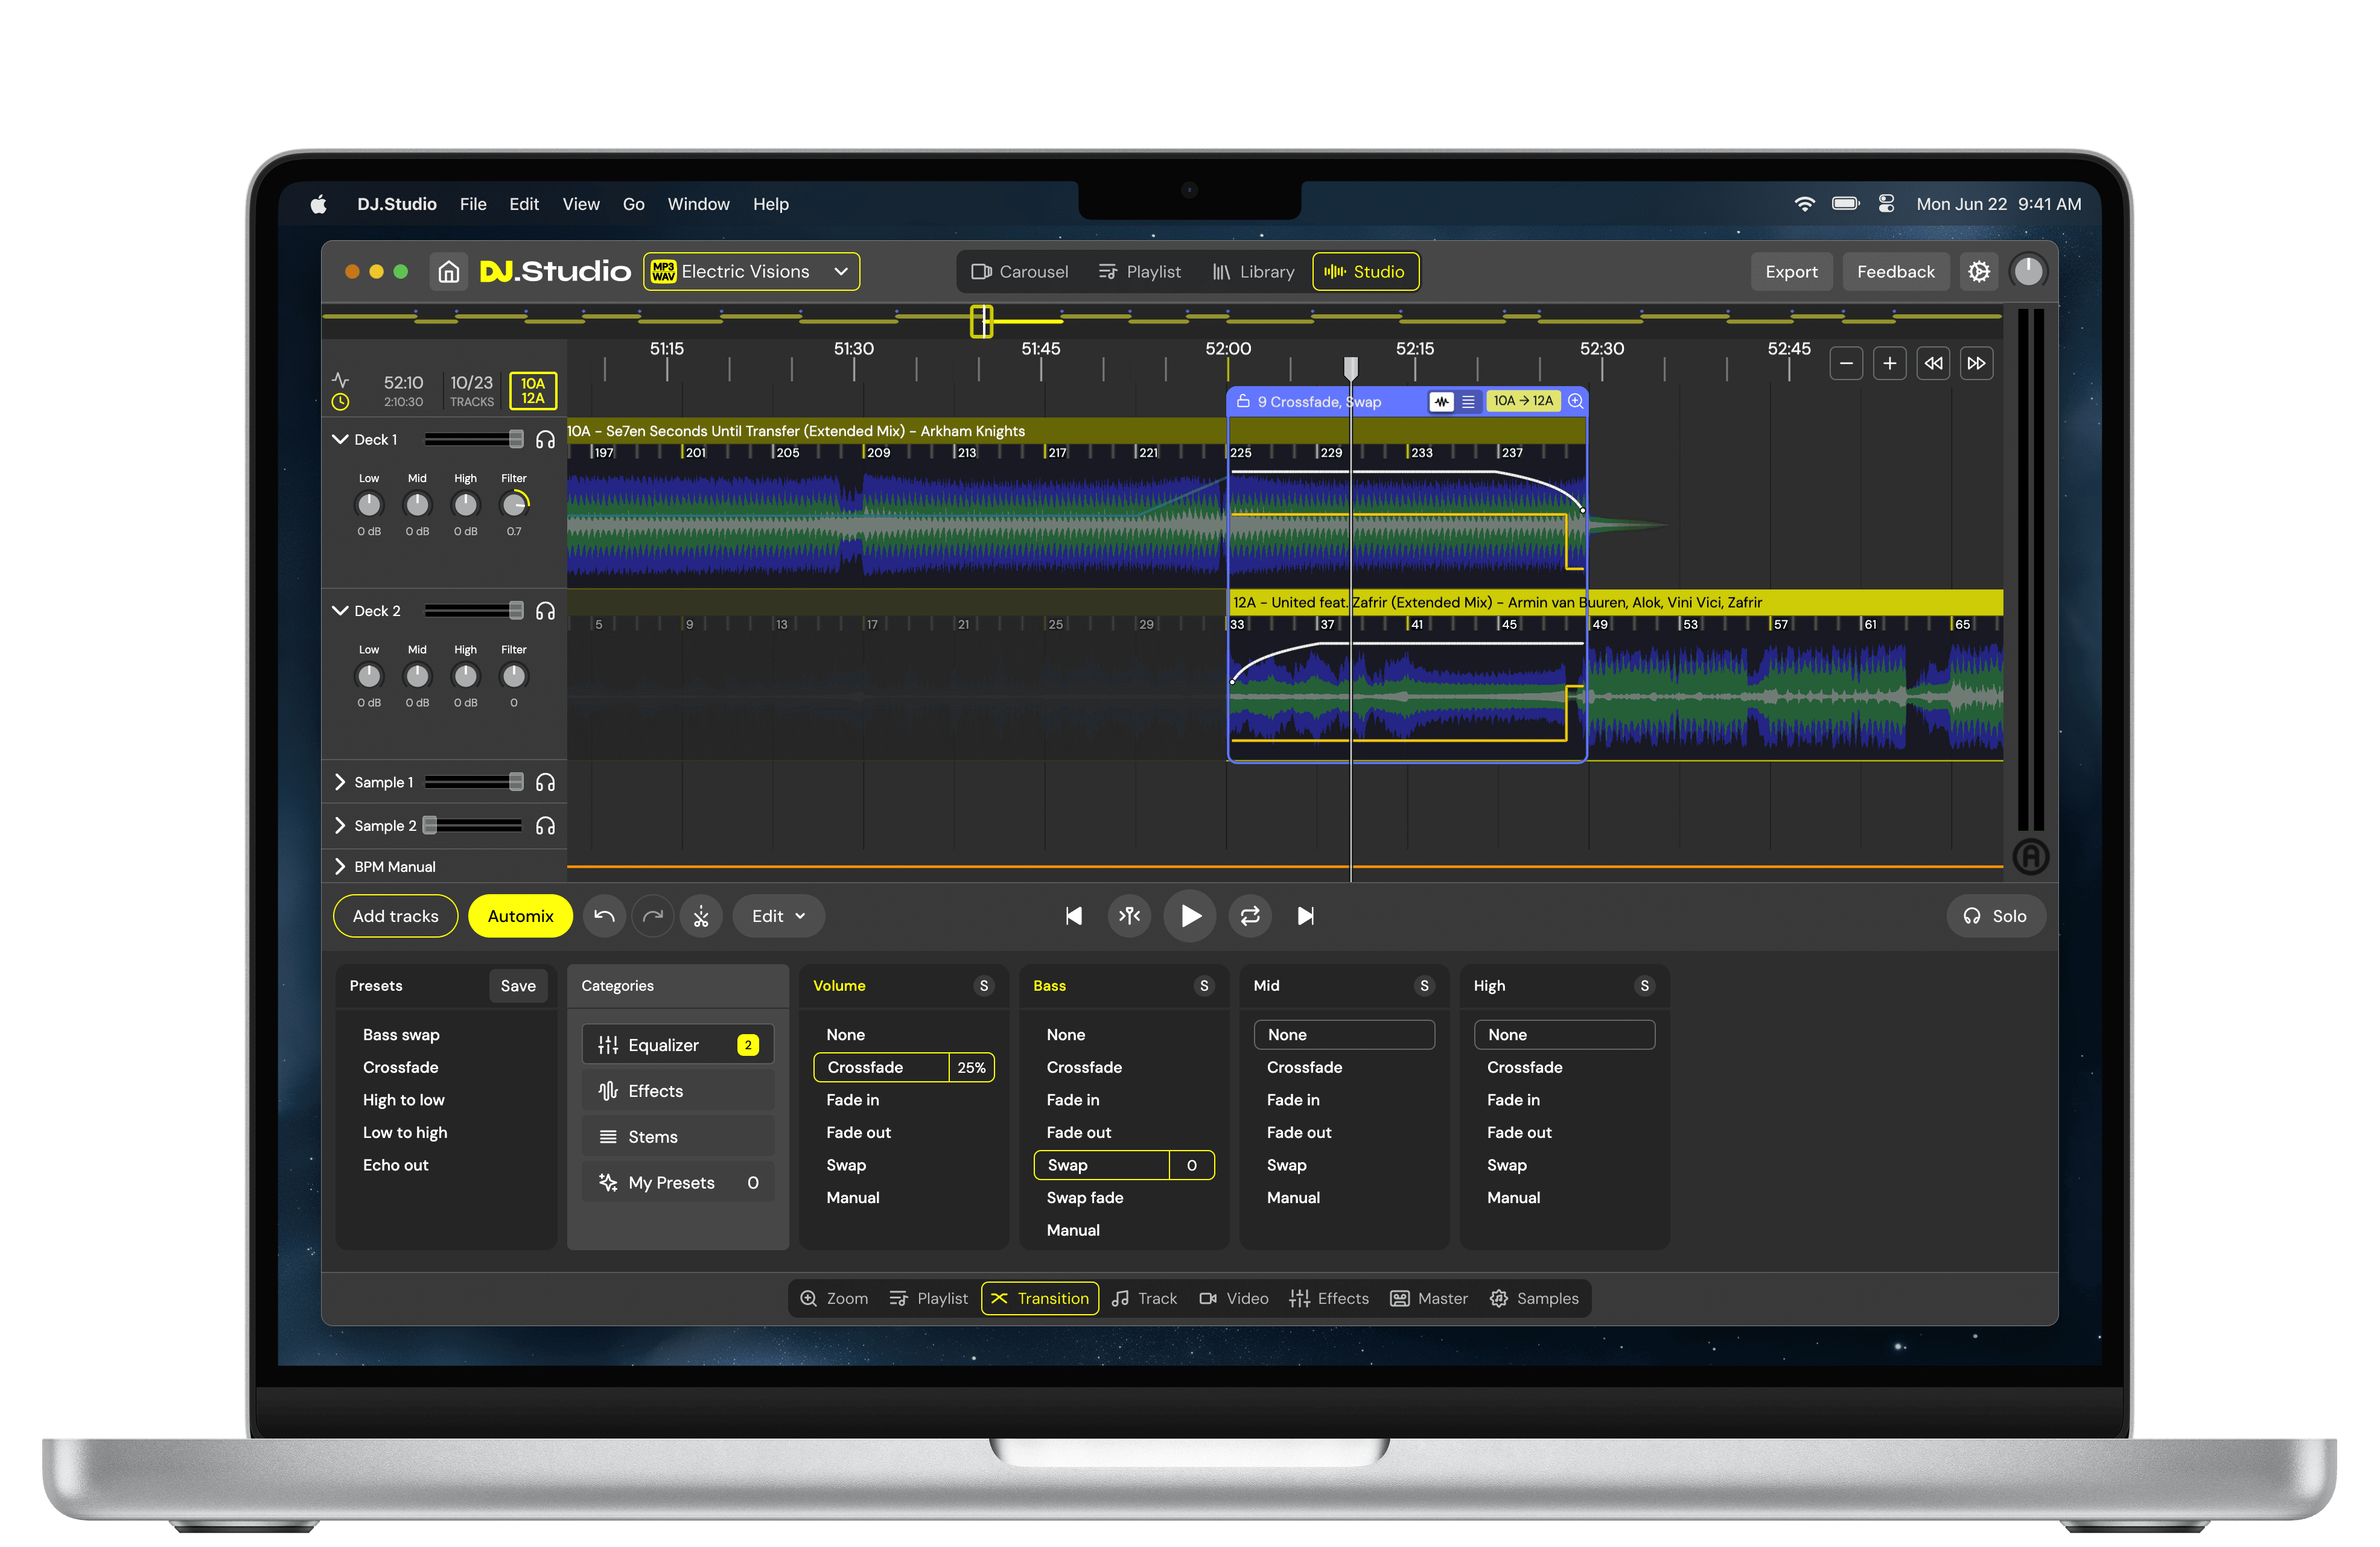Switch to the Library view tab
The width and height of the screenshot is (2380, 1547).
pos(1253,271)
